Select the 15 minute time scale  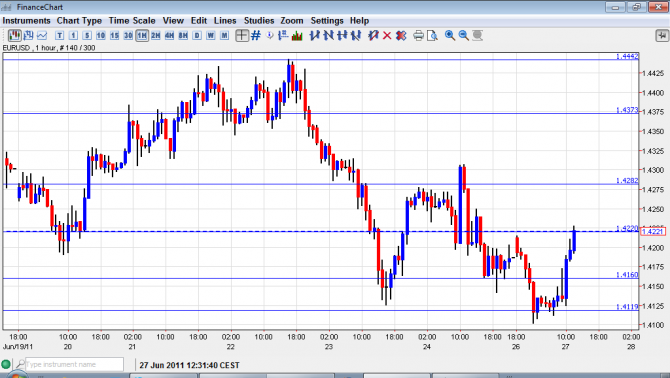point(115,35)
